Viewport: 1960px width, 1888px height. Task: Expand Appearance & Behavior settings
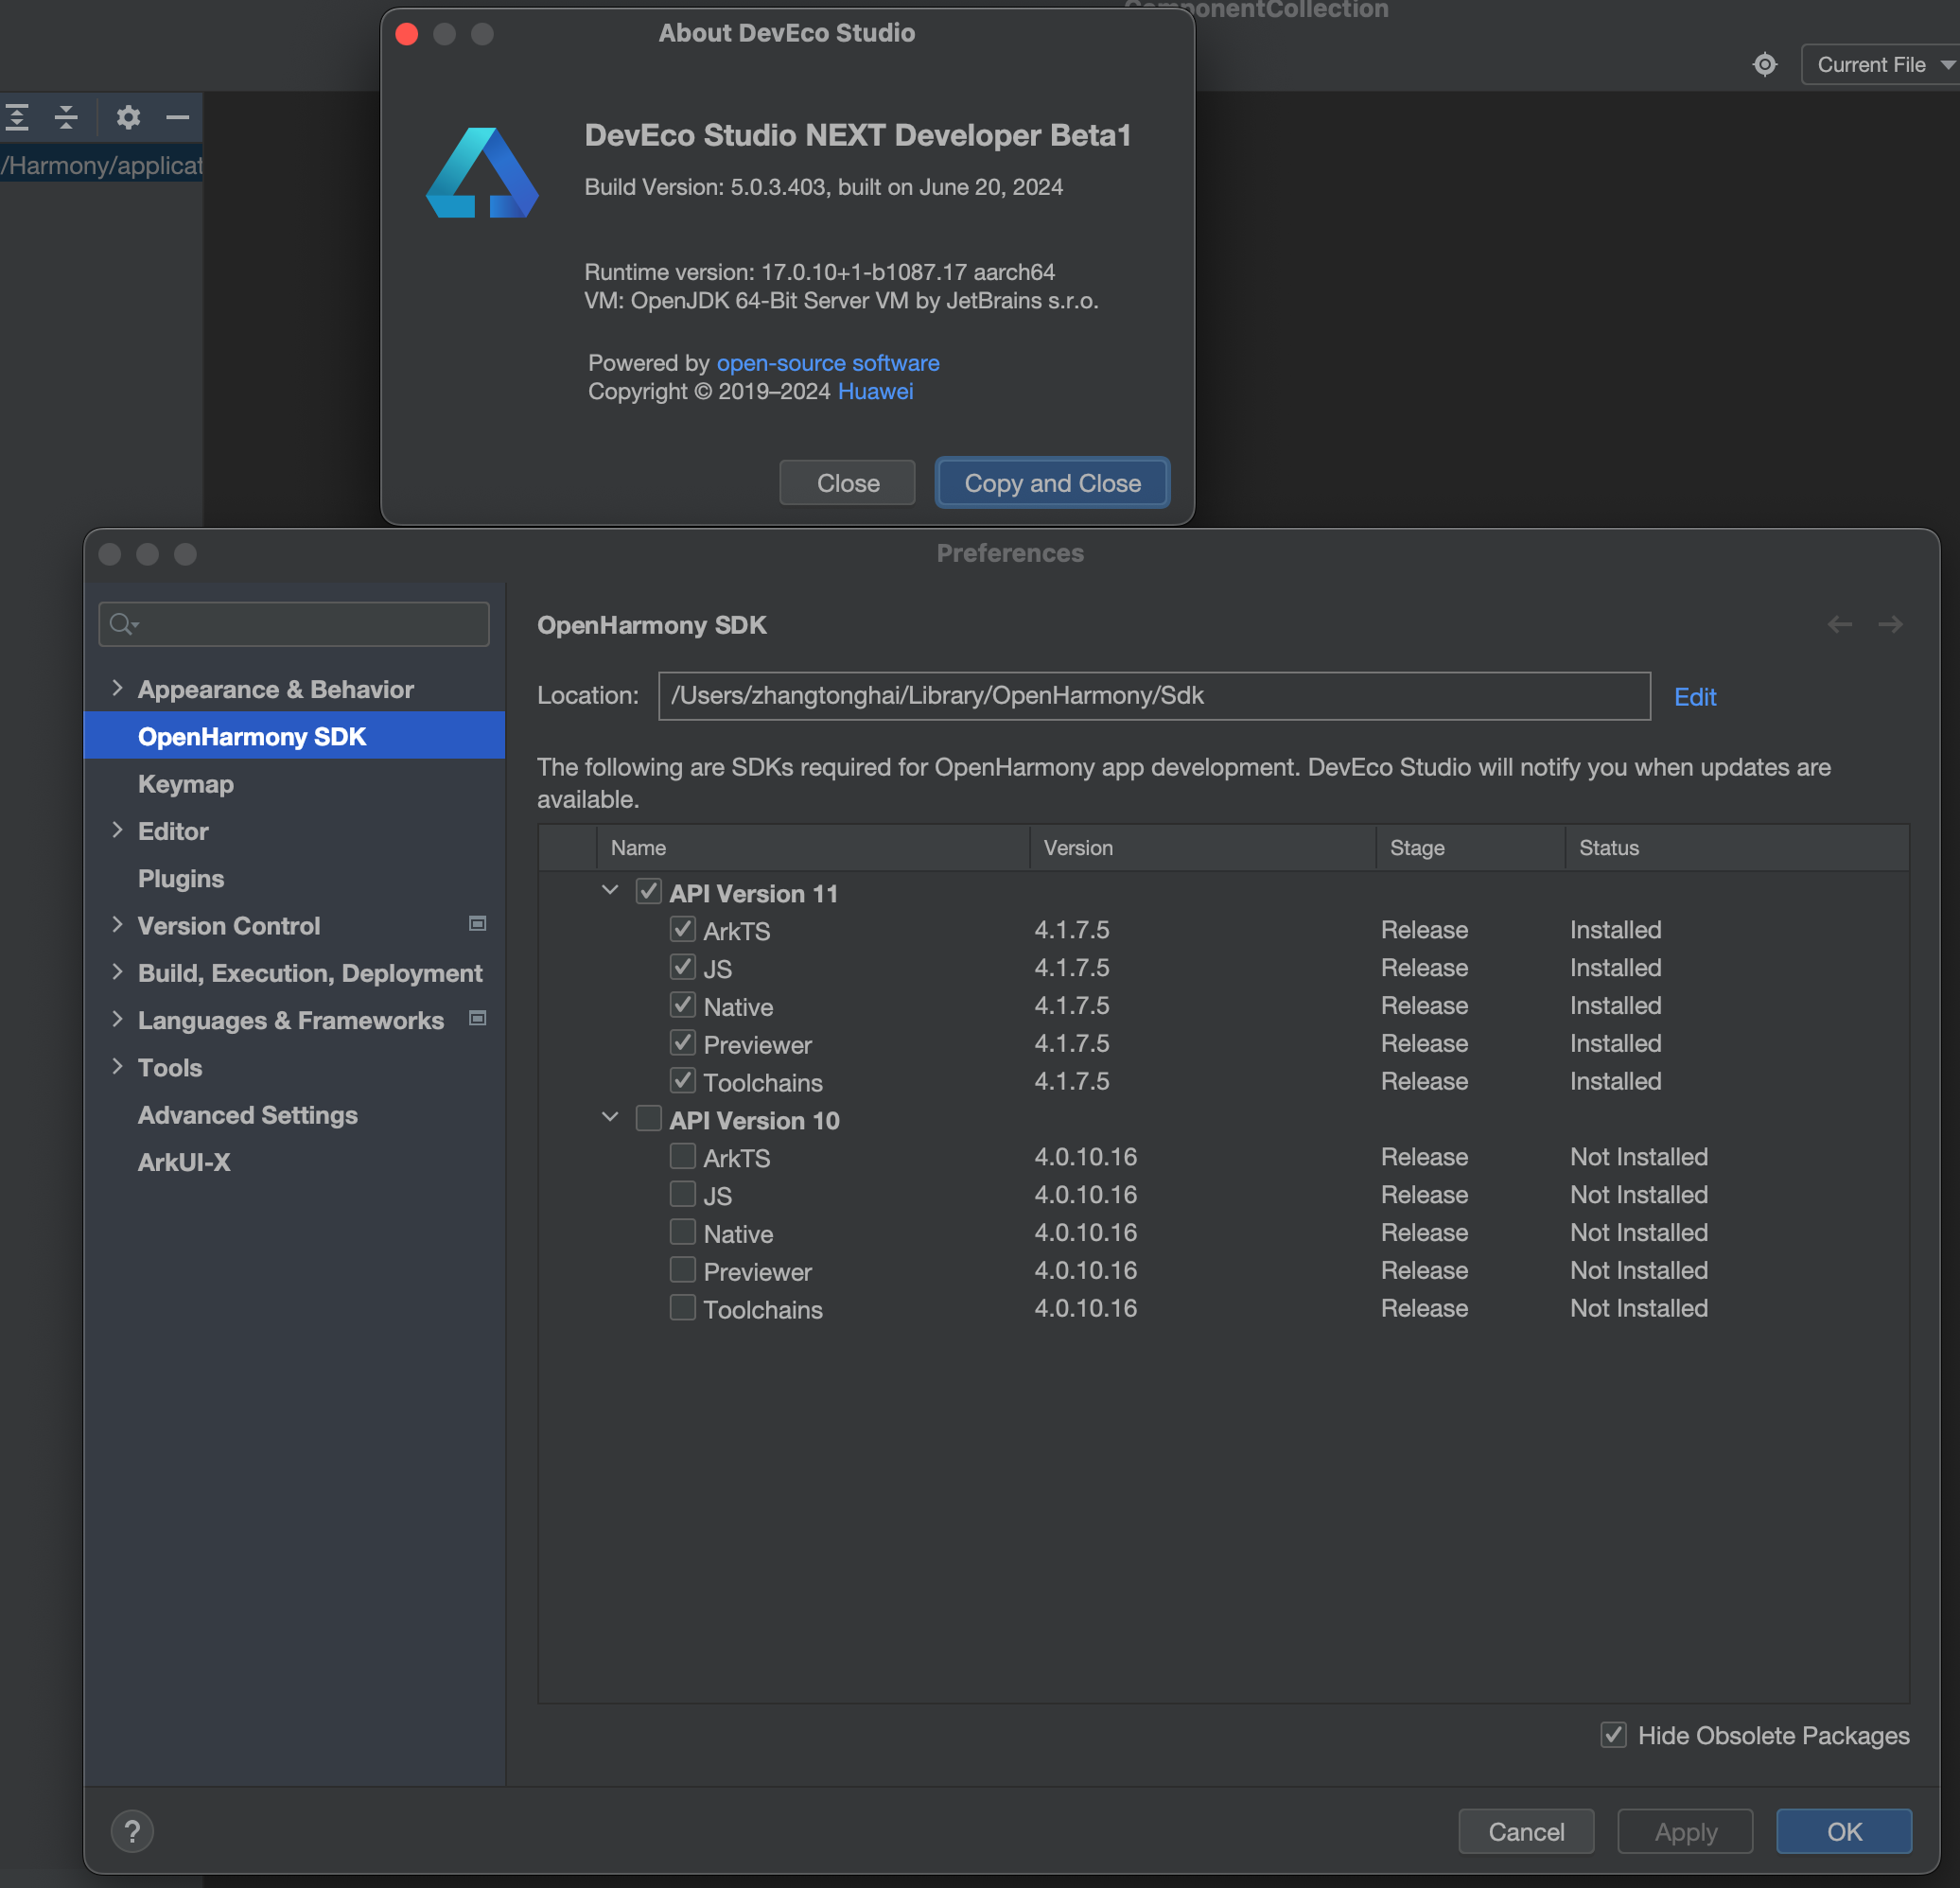pos(117,688)
